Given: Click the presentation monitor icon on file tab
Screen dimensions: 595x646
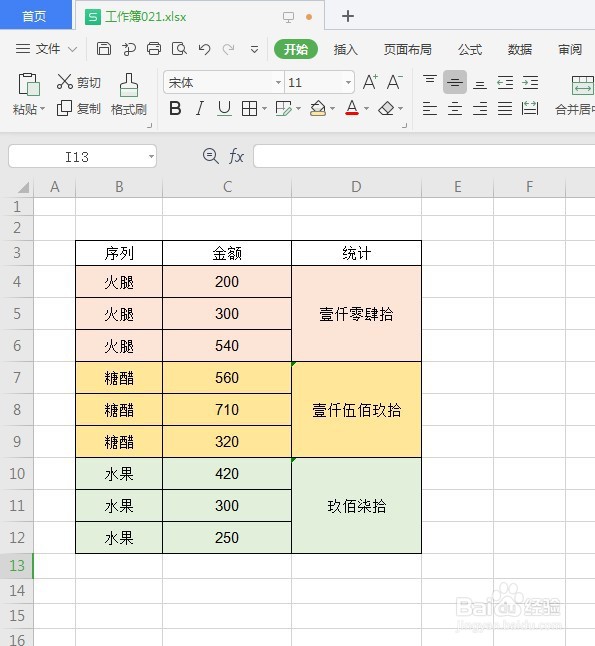Looking at the screenshot, I should click(x=288, y=17).
